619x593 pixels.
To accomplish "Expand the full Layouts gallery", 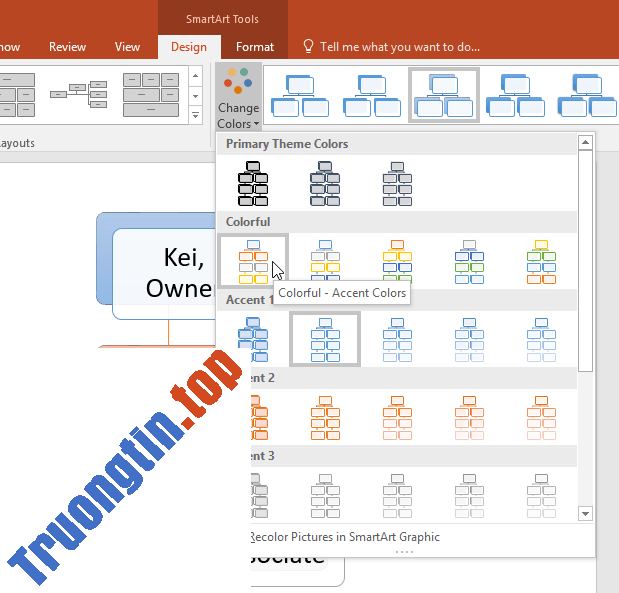I will [195, 115].
